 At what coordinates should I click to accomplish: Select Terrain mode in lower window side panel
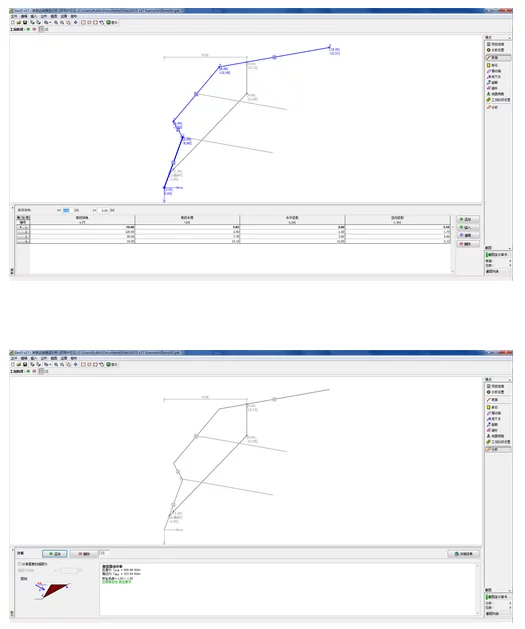pyautogui.click(x=497, y=400)
